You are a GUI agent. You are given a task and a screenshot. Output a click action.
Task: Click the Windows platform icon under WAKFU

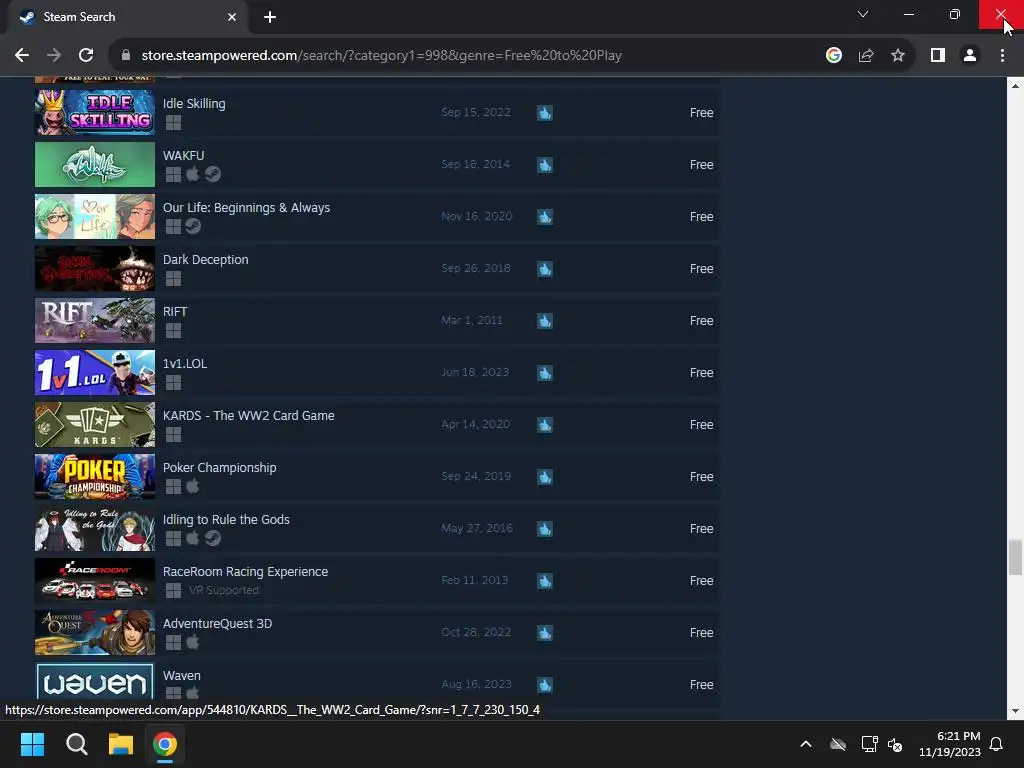pos(173,174)
